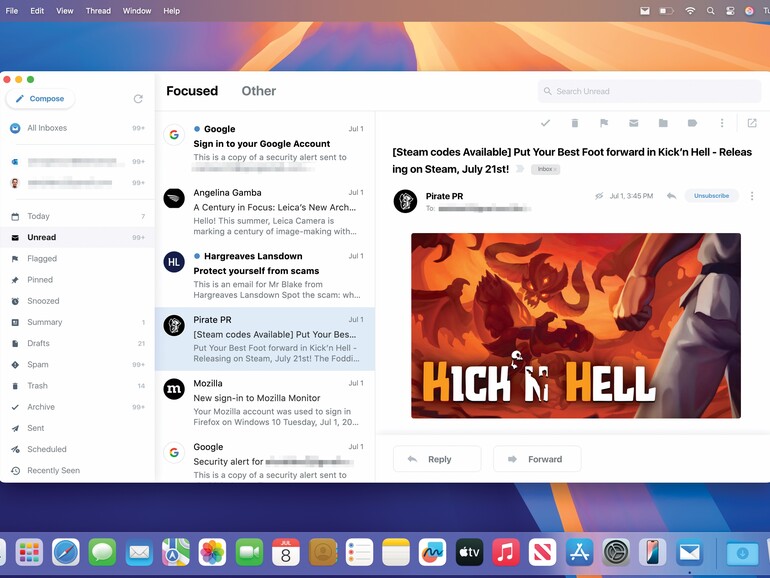
Task: Open Messages from the Dock
Action: click(102, 552)
